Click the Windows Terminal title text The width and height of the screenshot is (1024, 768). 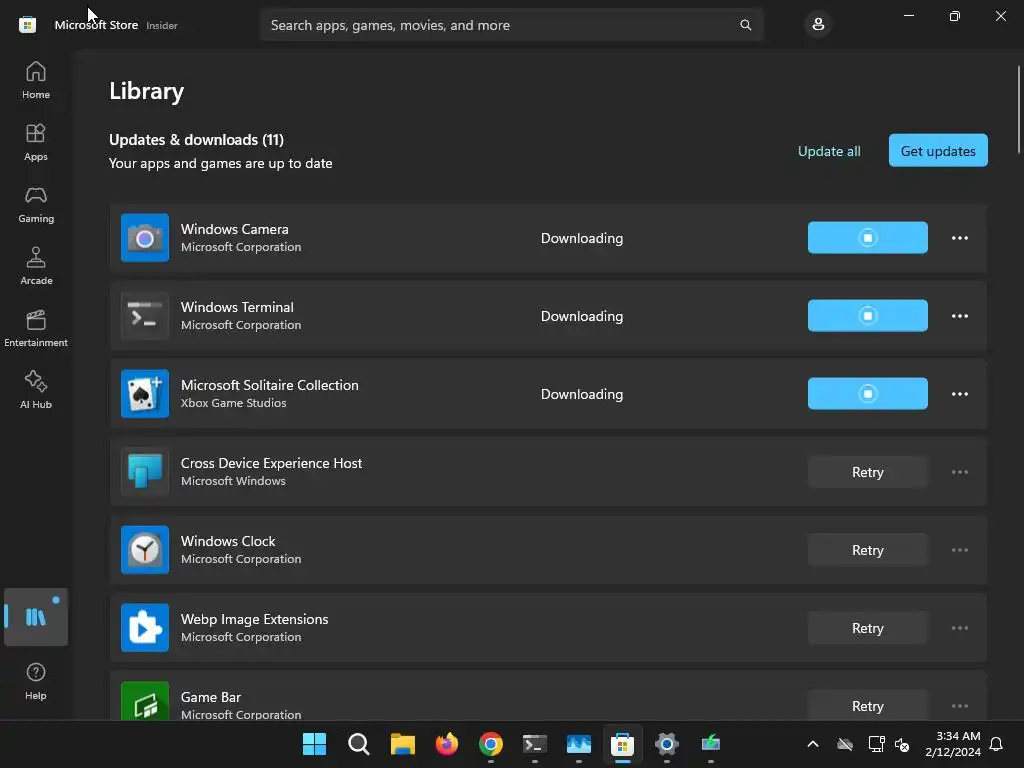pyautogui.click(x=237, y=307)
